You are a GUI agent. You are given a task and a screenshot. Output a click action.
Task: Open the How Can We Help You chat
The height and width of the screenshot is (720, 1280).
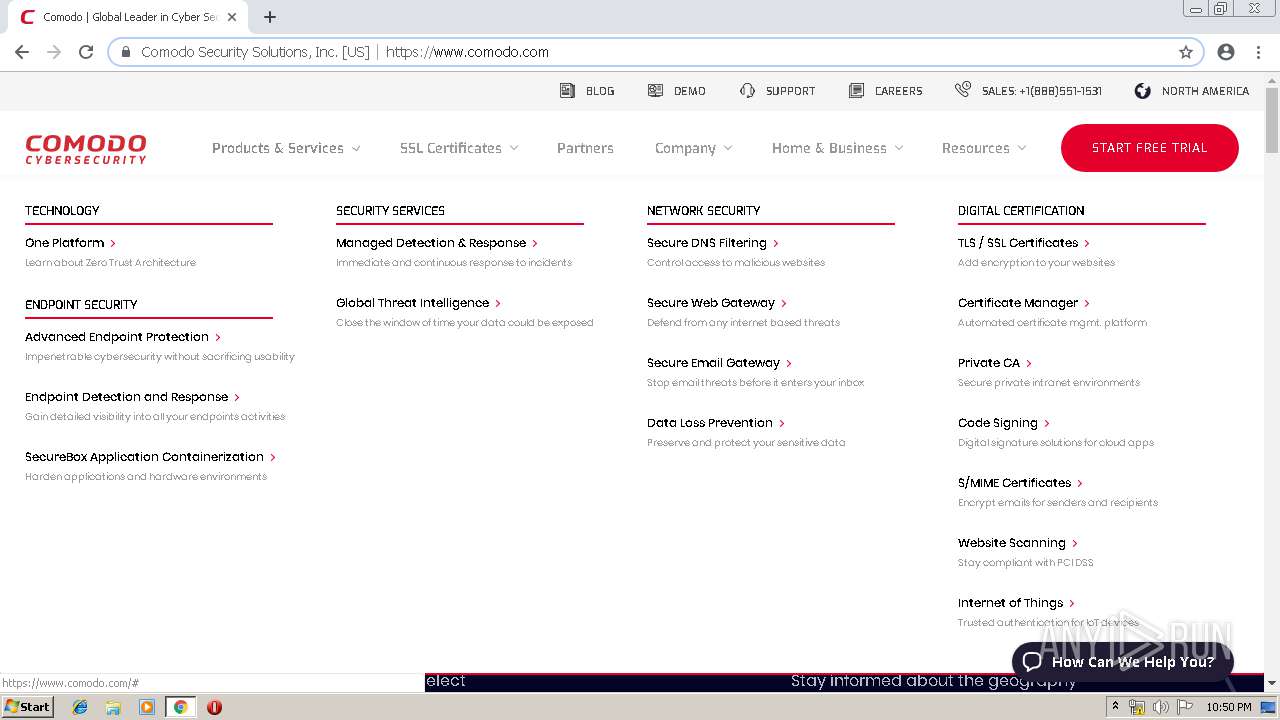[x=1123, y=662]
